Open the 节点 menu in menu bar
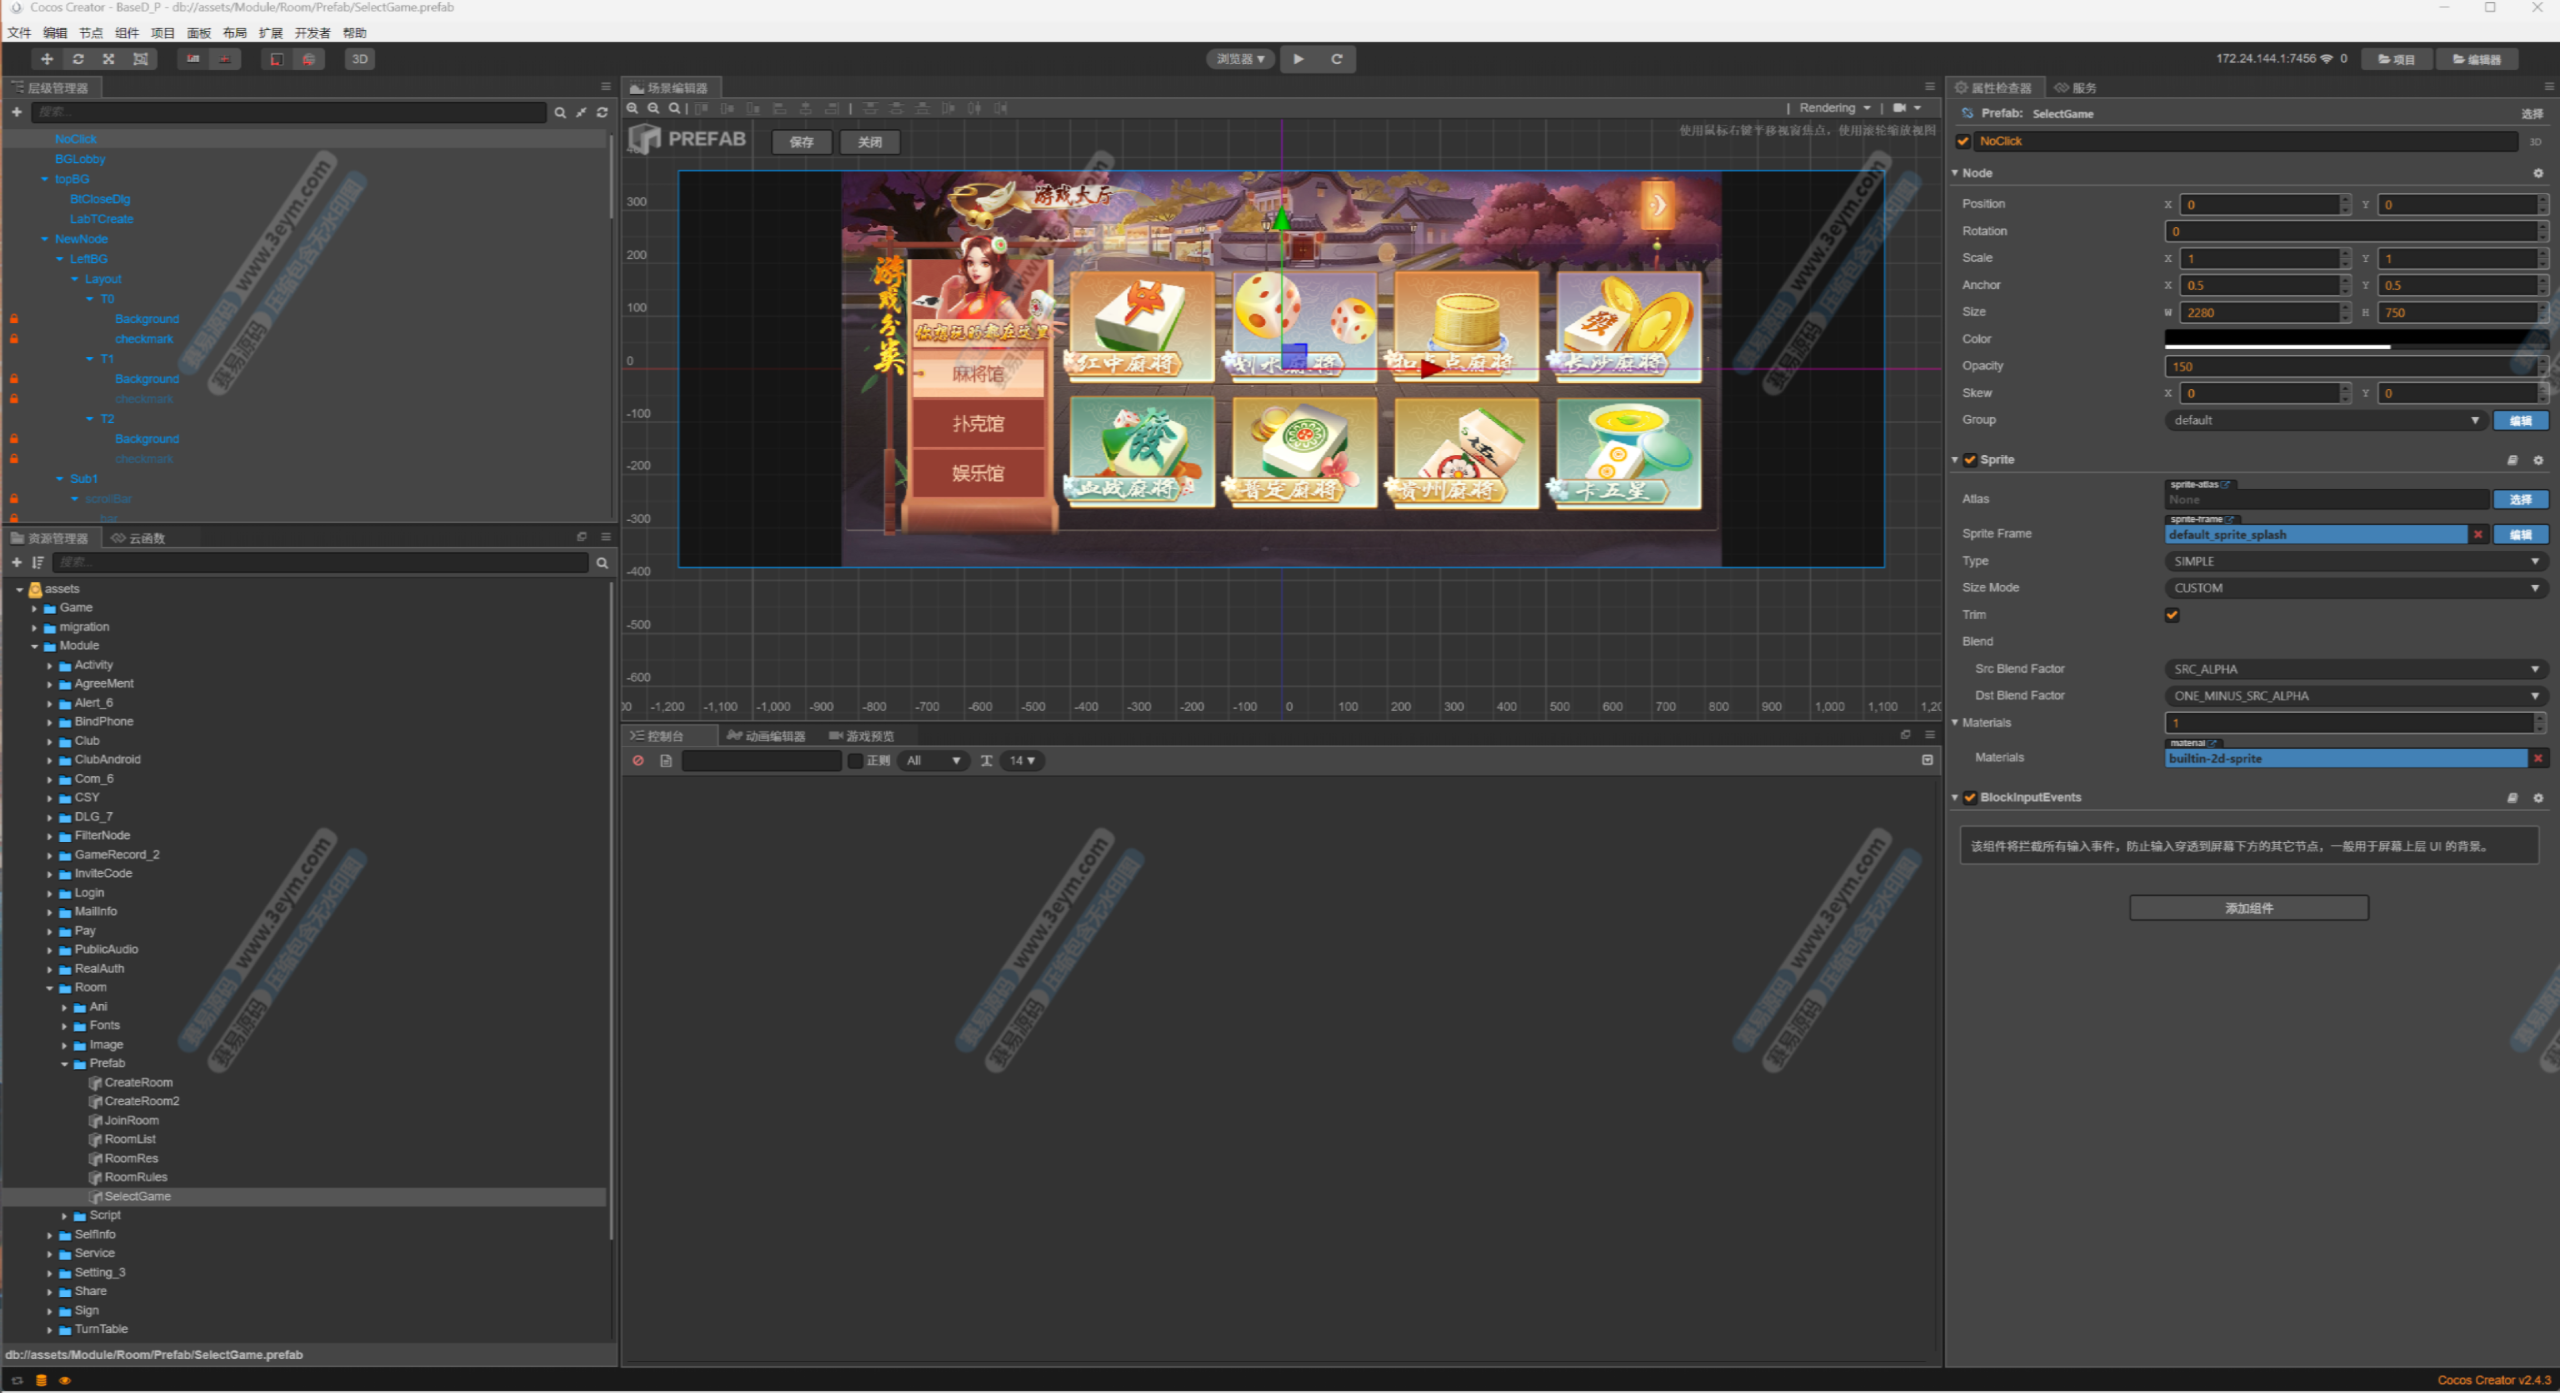Screen dimensions: 2560x1393 tap(91, 32)
